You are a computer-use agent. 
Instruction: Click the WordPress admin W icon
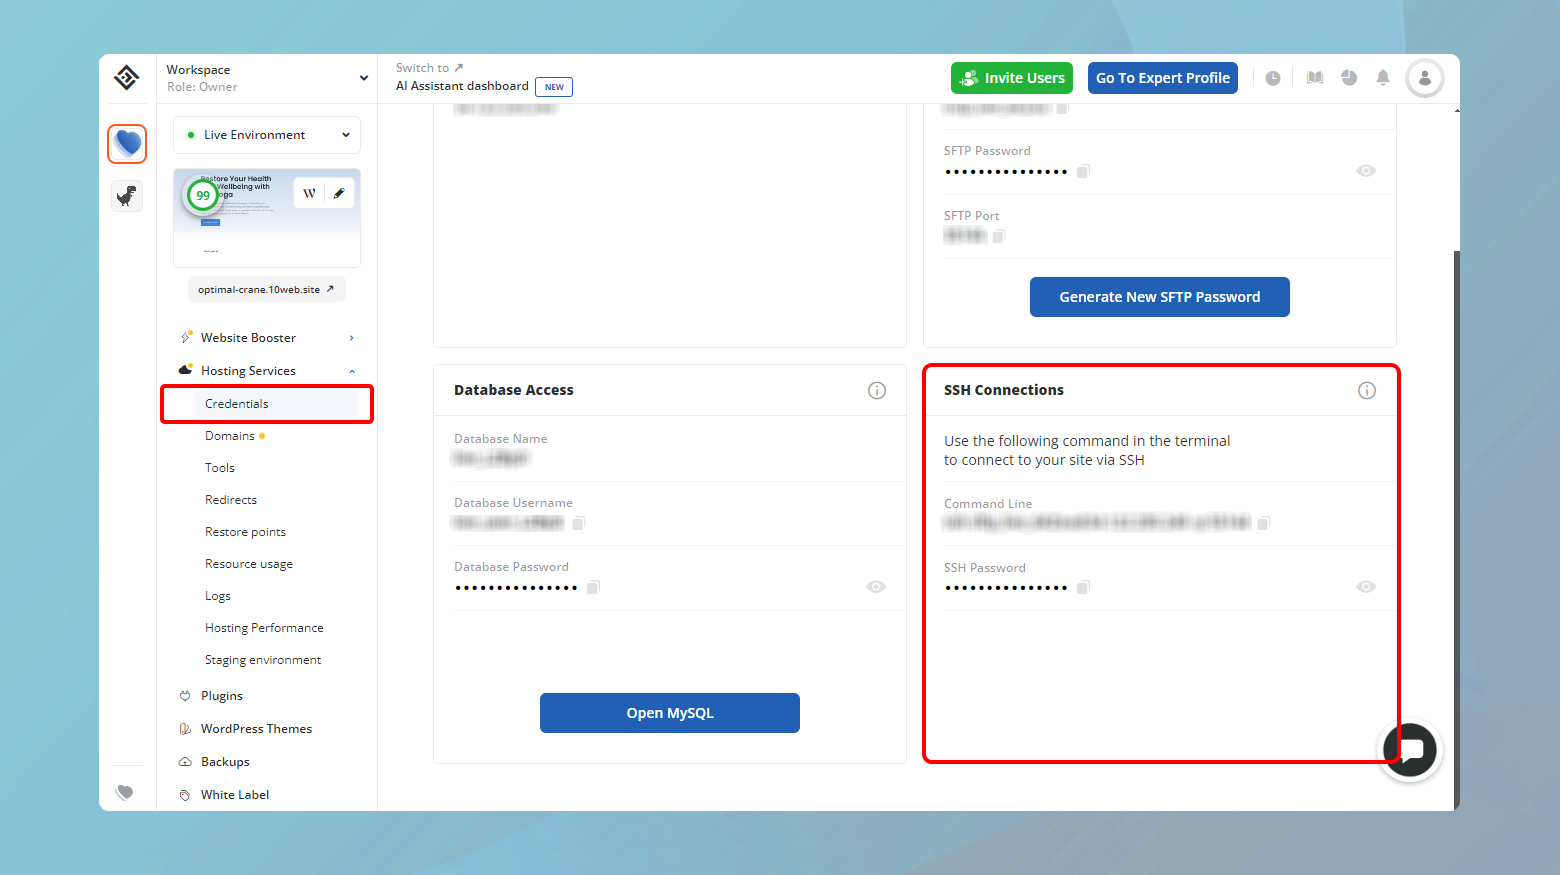tap(309, 192)
